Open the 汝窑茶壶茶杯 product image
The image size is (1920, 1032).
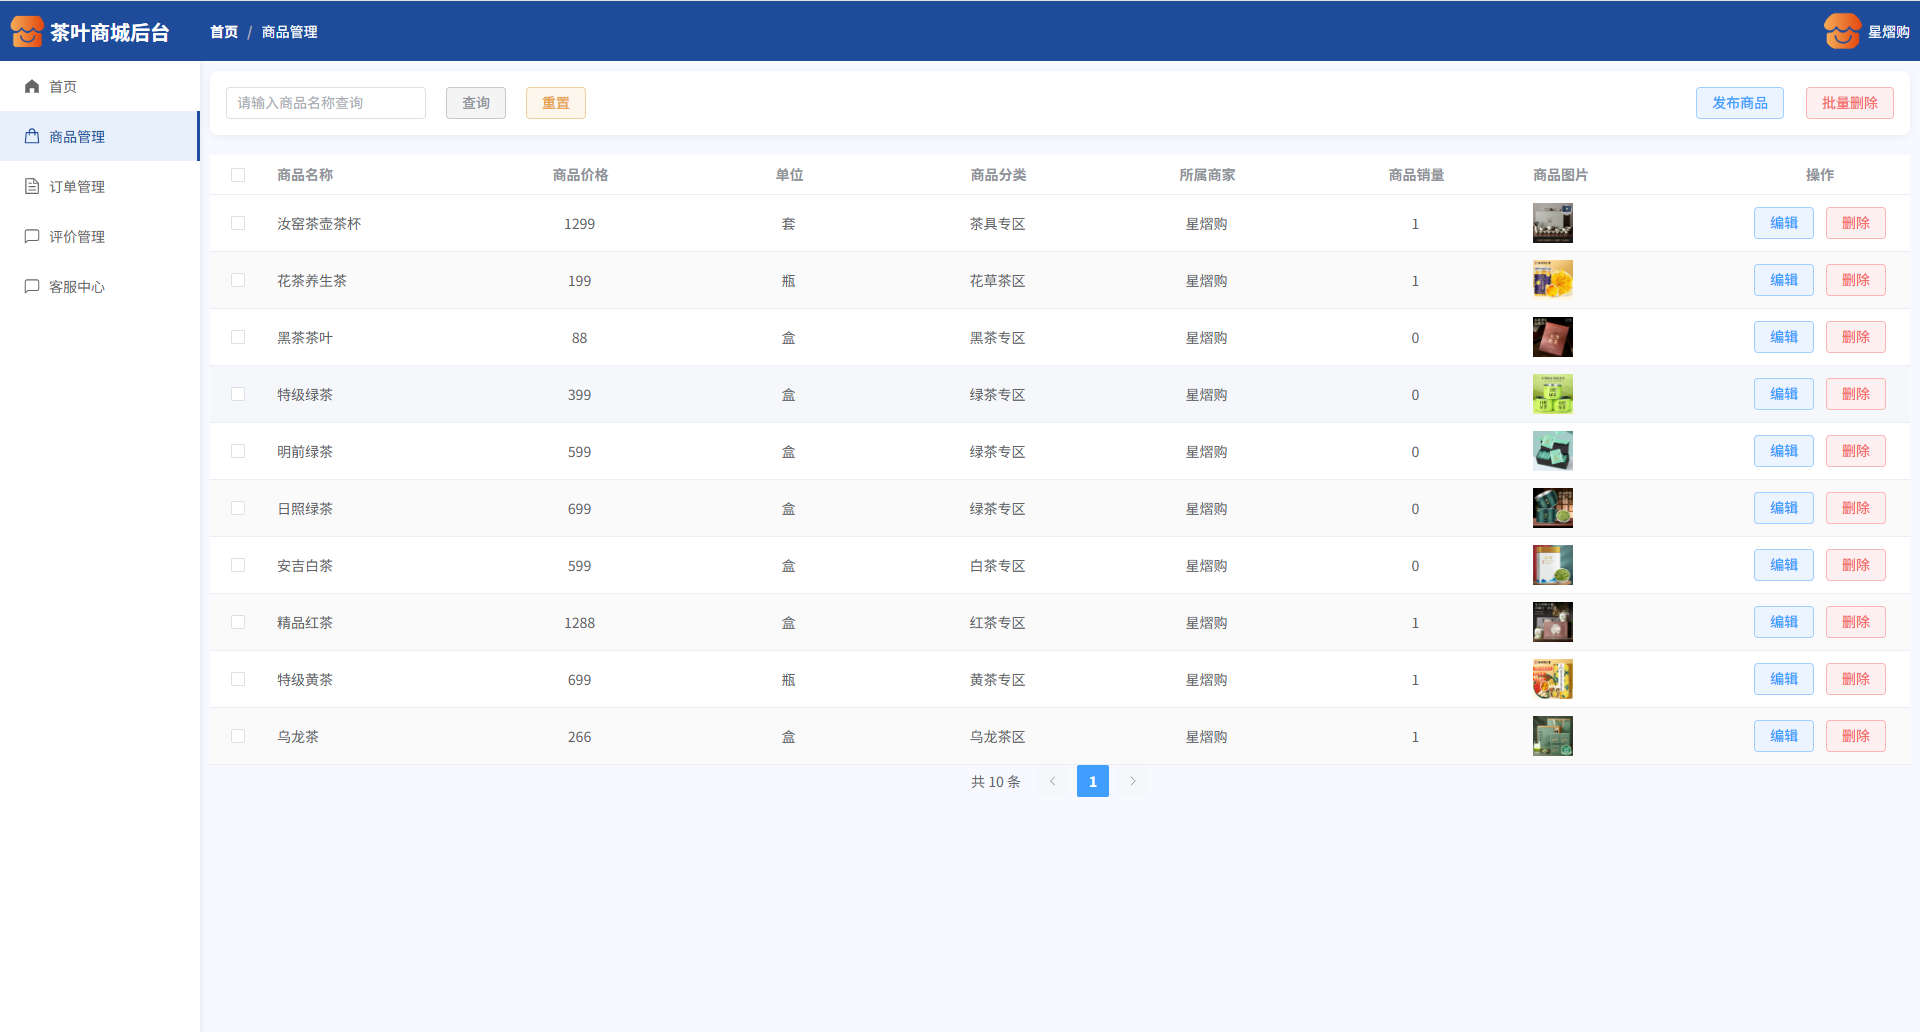(1552, 224)
